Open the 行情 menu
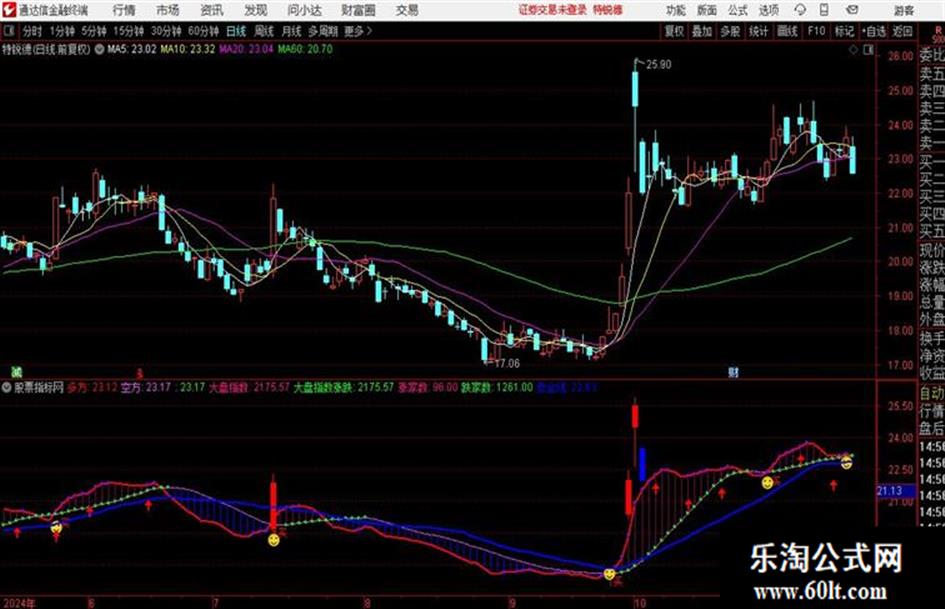The image size is (945, 609). (124, 10)
